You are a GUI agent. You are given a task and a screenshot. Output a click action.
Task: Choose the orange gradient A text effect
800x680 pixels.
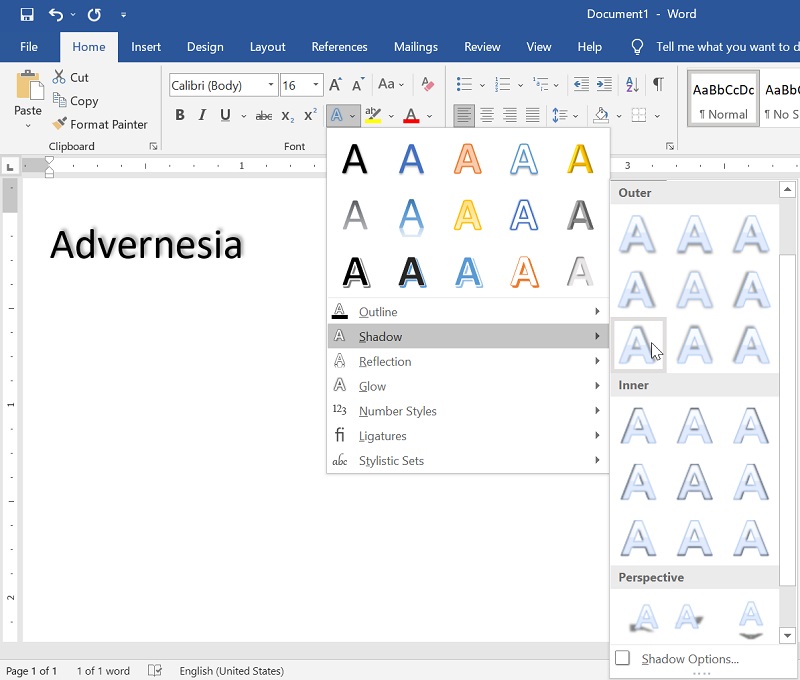pyautogui.click(x=467, y=158)
